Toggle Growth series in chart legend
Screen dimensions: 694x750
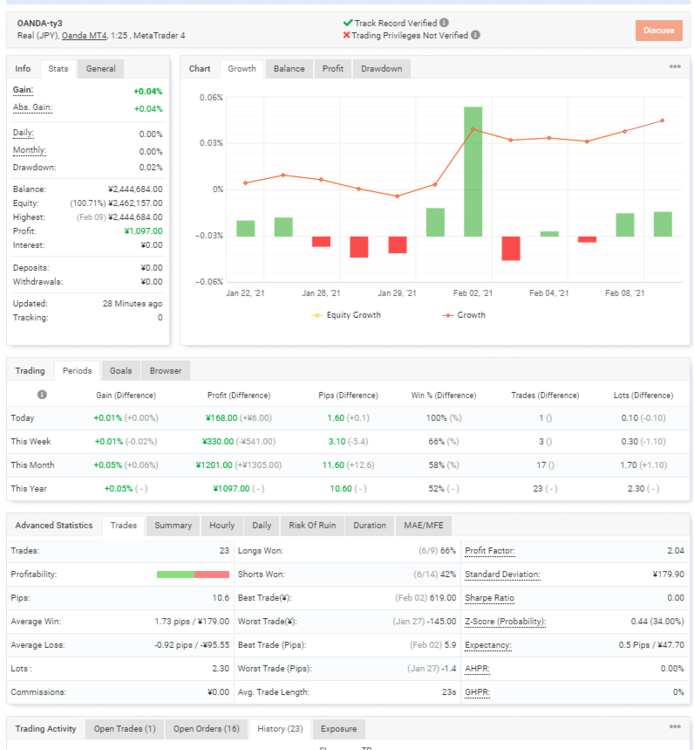(x=463, y=315)
